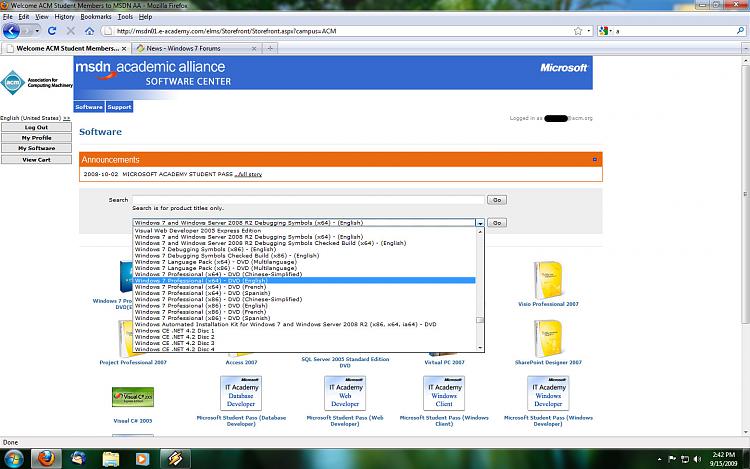Collapse the Announcements panel with the blue square icon
750x469 pixels.
(595, 160)
